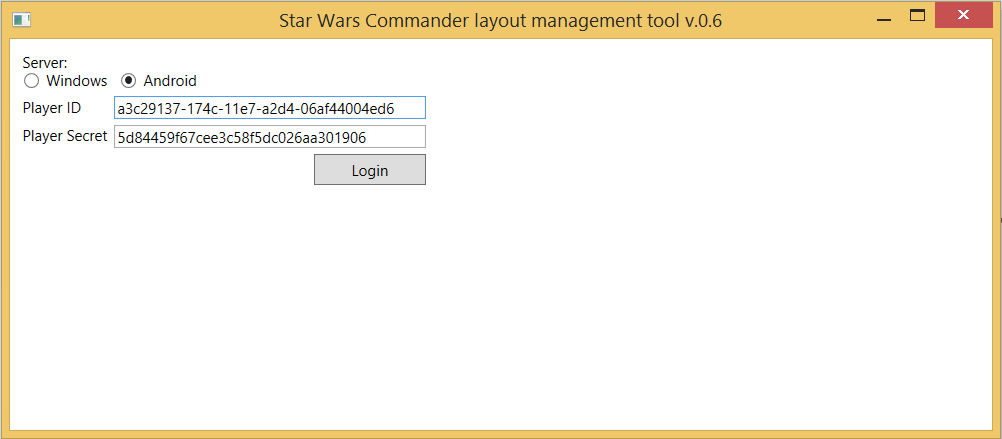
Task: Maximize the layout management tool window
Action: 917,15
